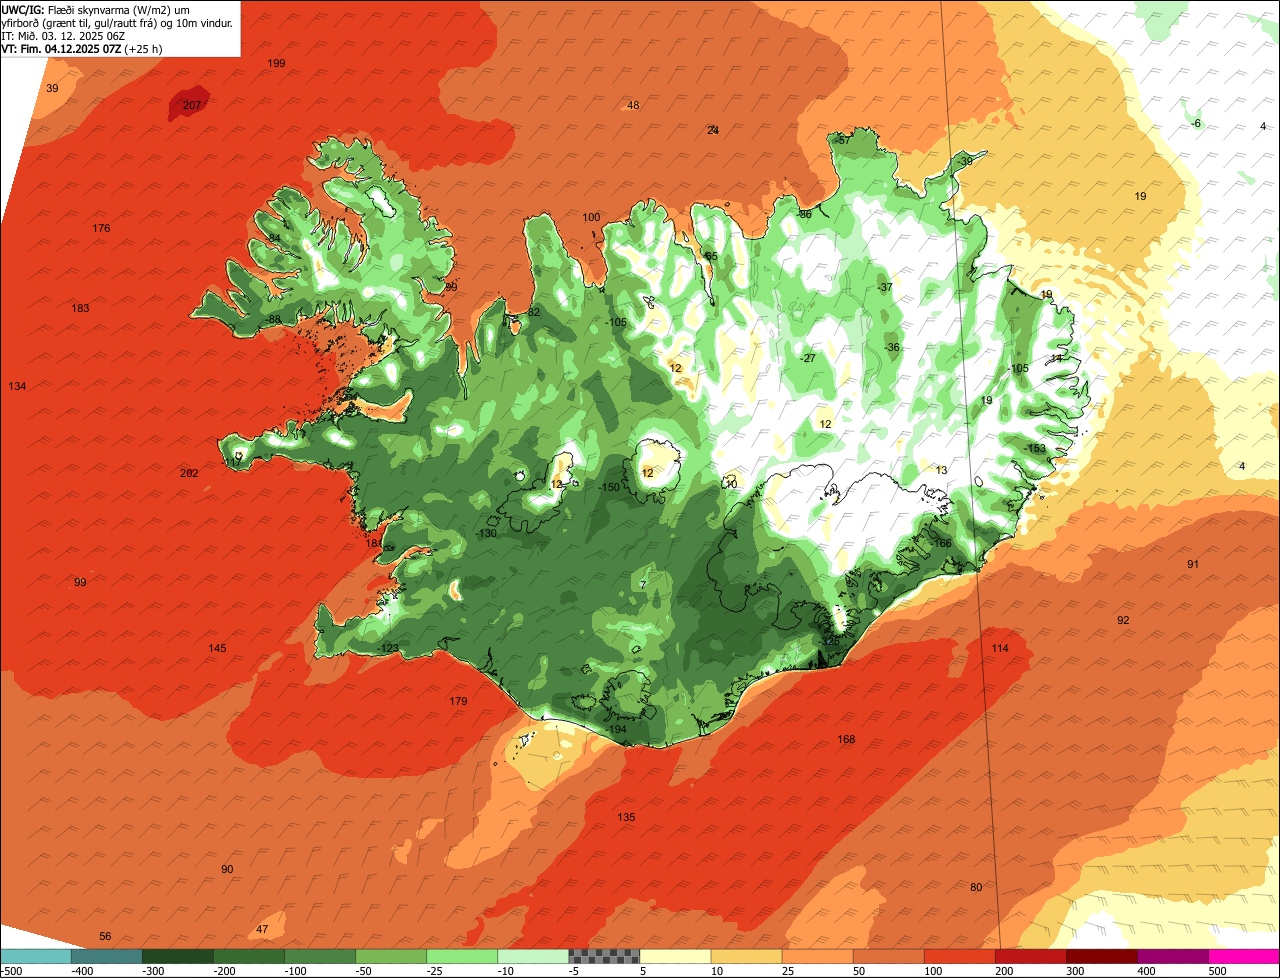Image resolution: width=1280 pixels, height=978 pixels.
Task: Click the legend swatch between -200 and -100
Action: [x=248, y=956]
